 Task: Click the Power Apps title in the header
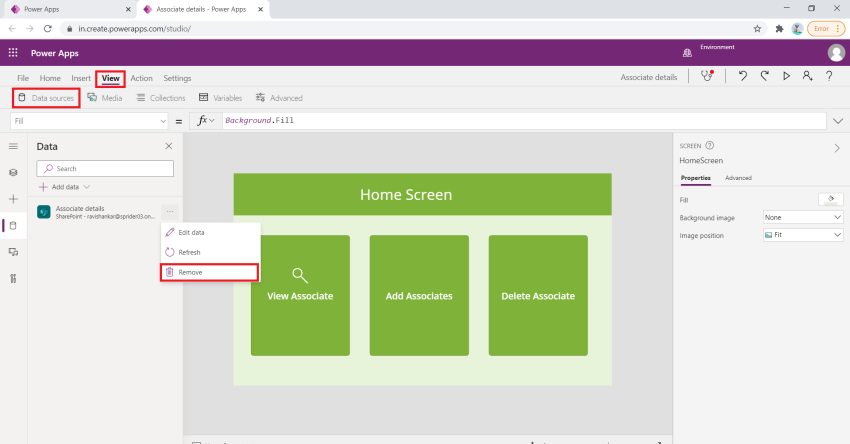[55, 53]
